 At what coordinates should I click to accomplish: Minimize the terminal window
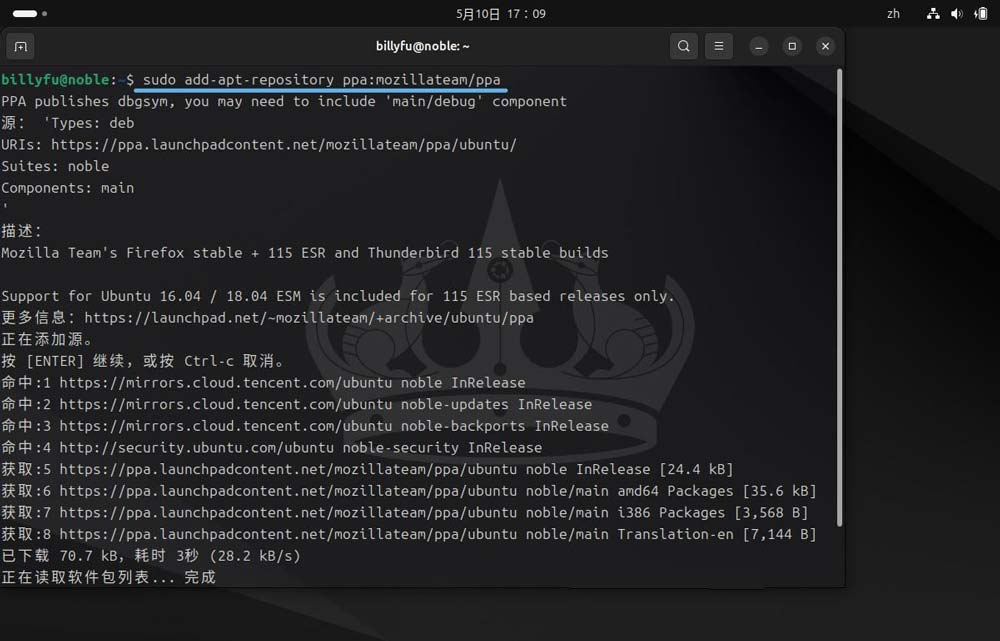759,46
